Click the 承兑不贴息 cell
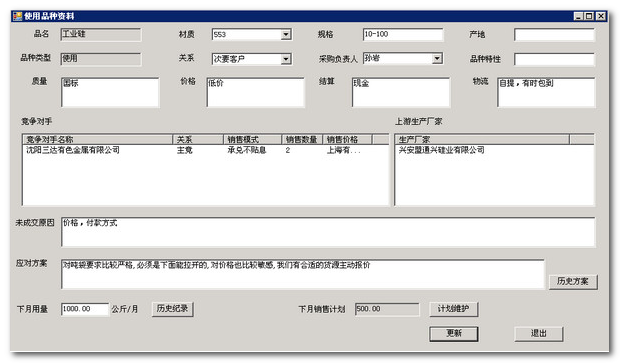 tap(246, 150)
